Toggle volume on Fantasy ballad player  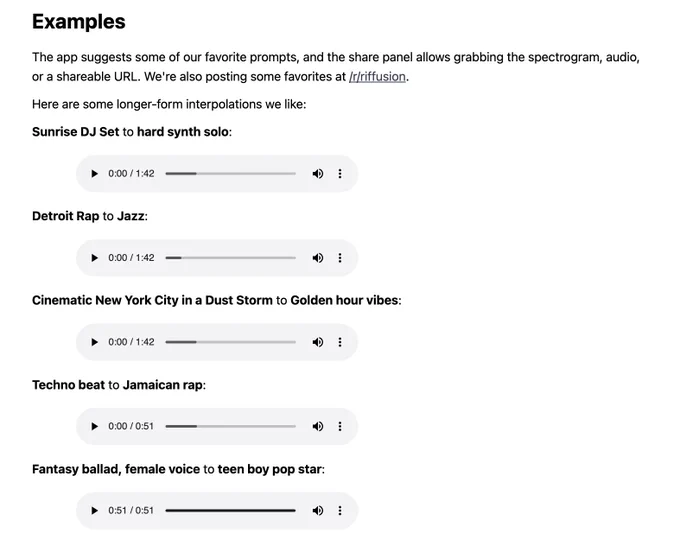(x=318, y=510)
